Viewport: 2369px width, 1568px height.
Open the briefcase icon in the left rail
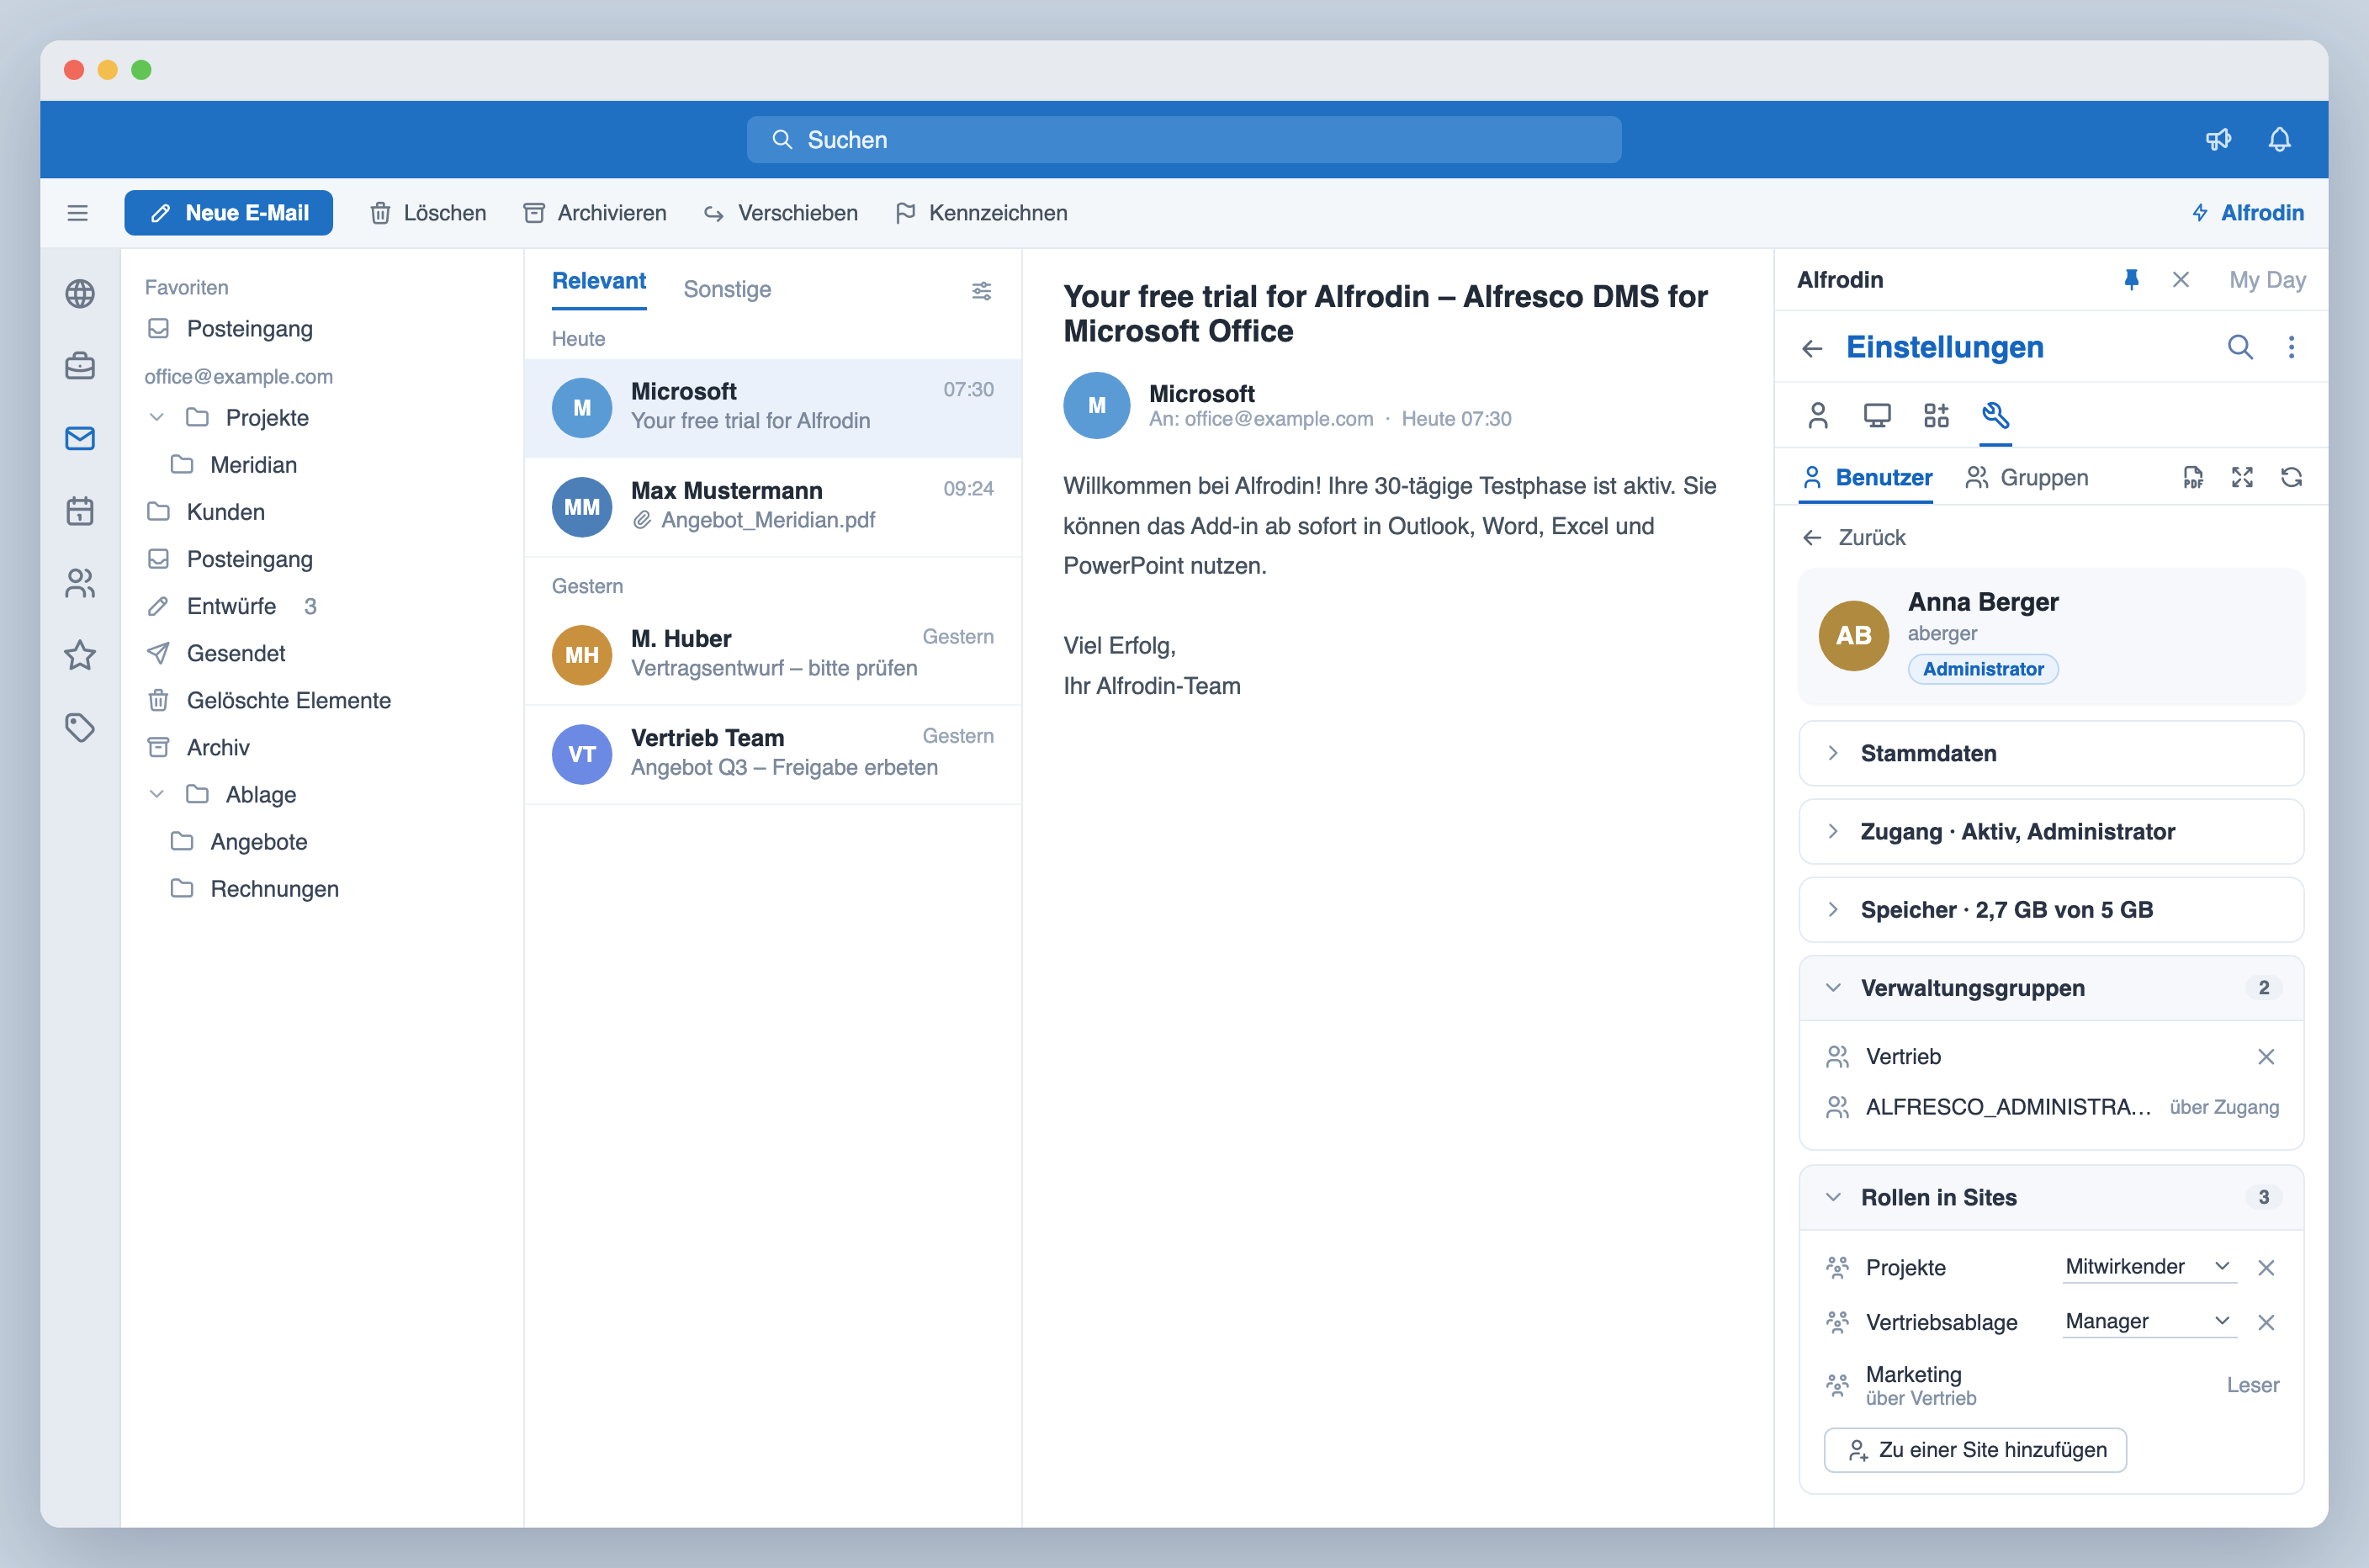[x=80, y=366]
